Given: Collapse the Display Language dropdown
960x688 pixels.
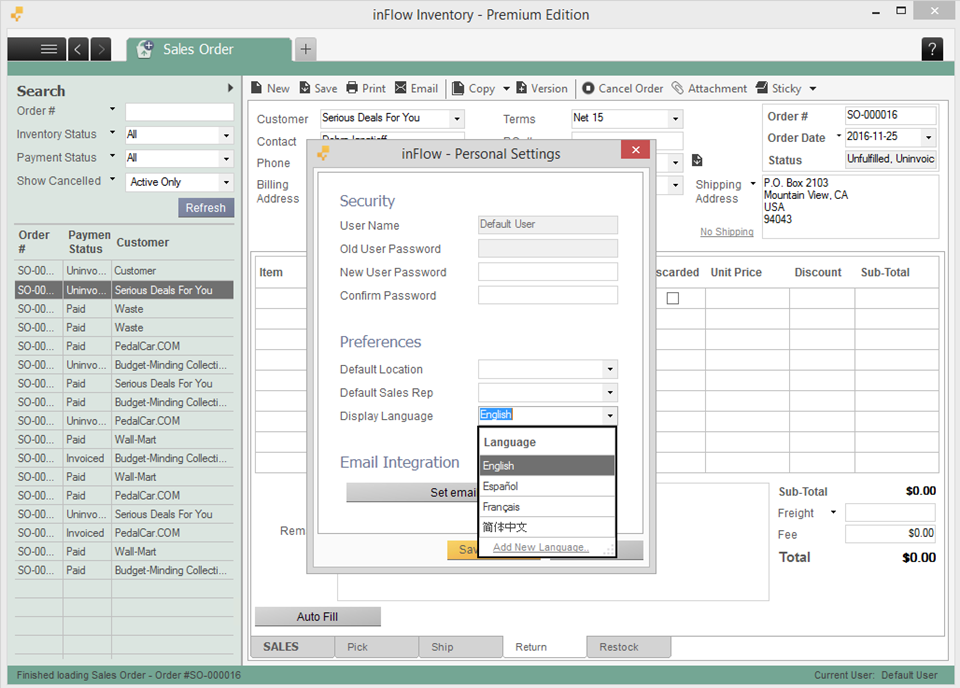Looking at the screenshot, I should point(610,416).
